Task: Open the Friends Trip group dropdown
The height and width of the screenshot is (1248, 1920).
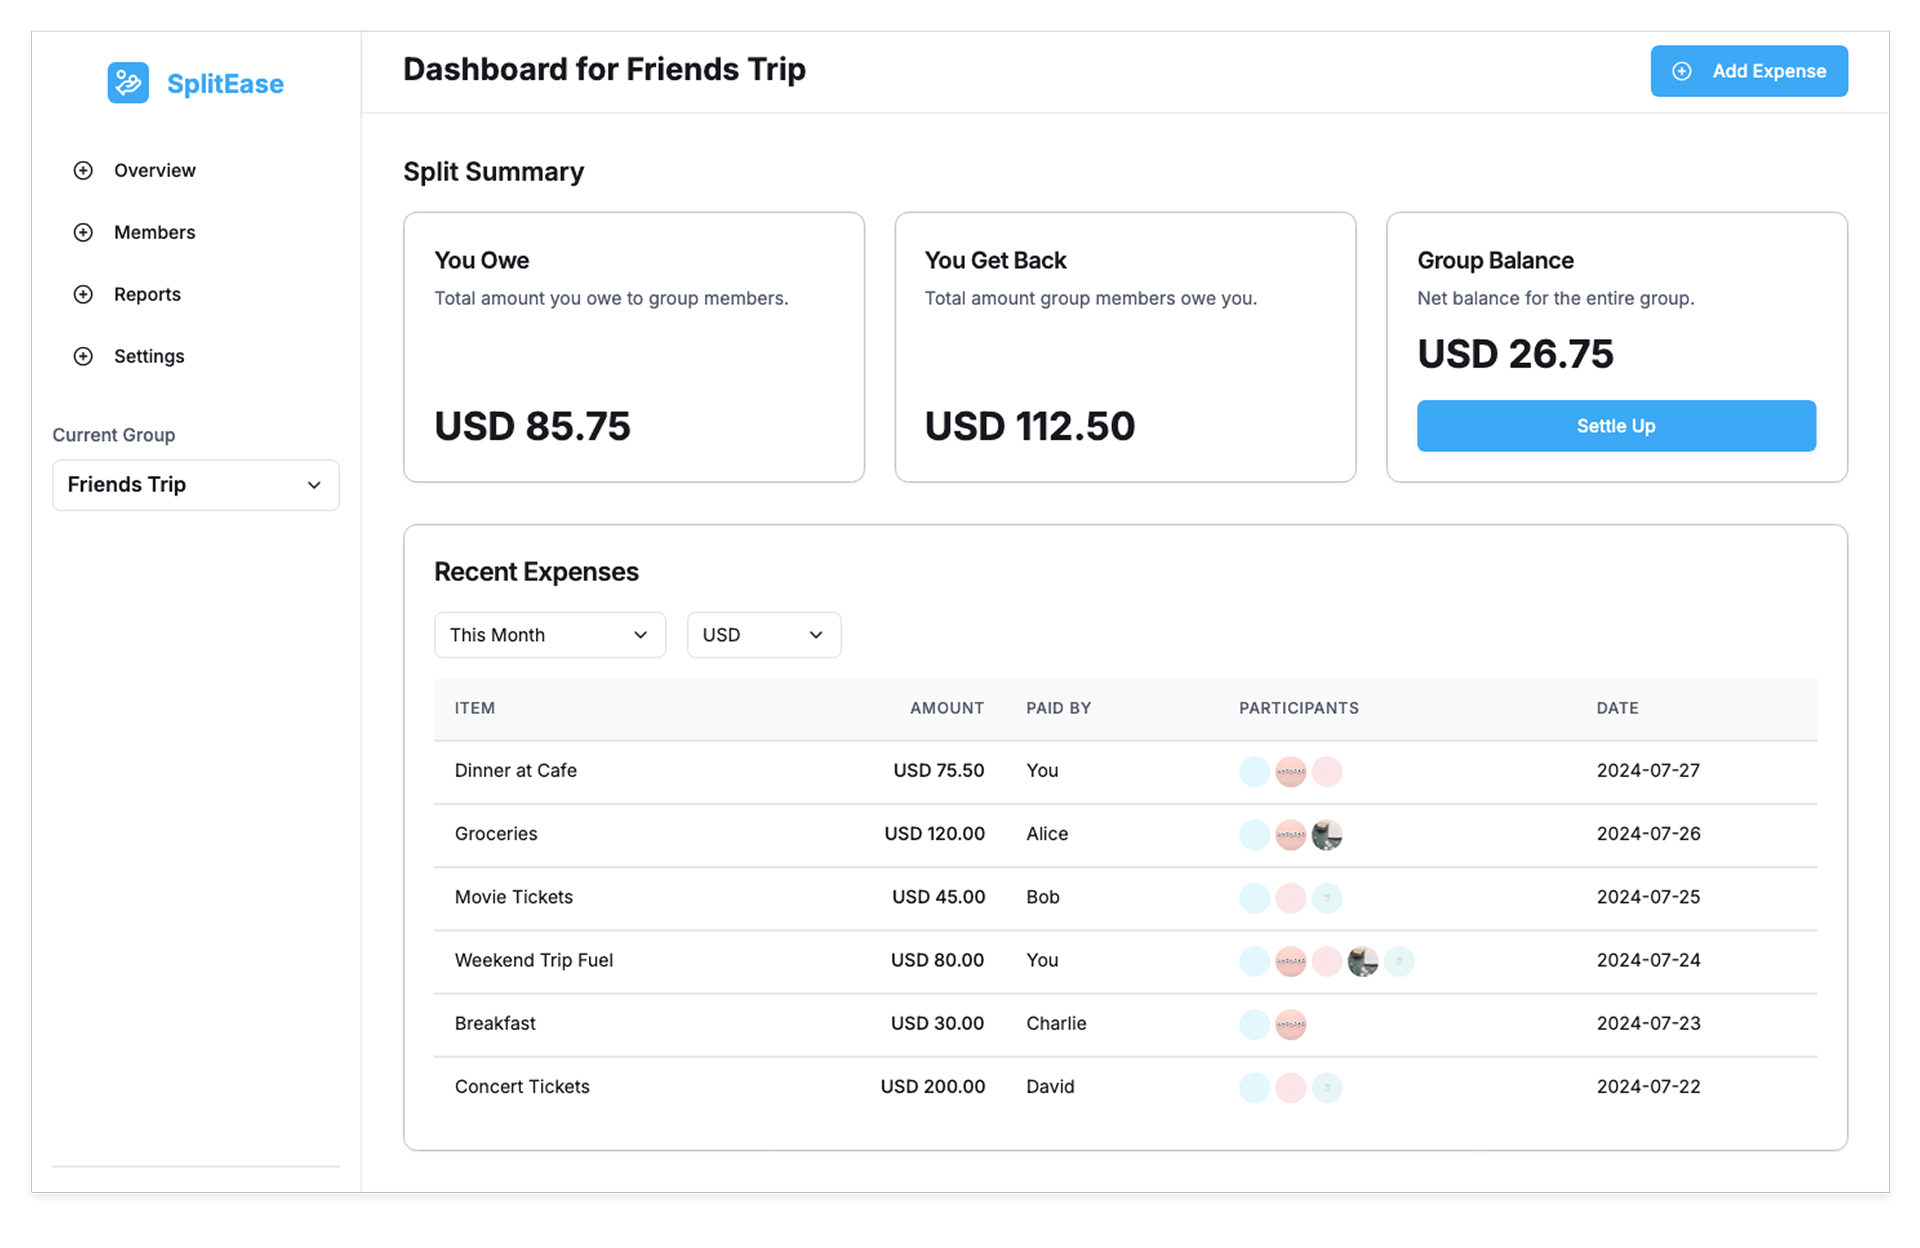Action: (195, 485)
